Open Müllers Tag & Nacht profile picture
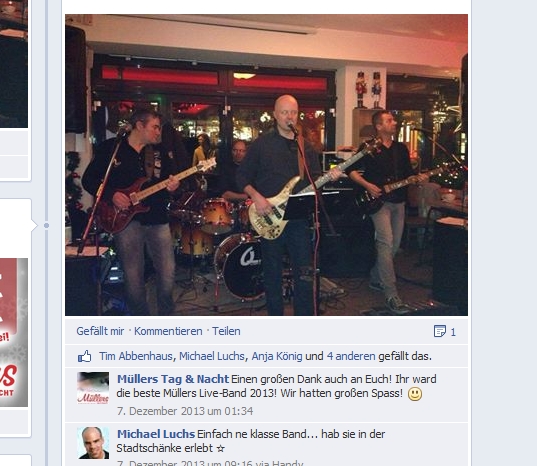Screen dimensions: 537x466 pos(93,388)
